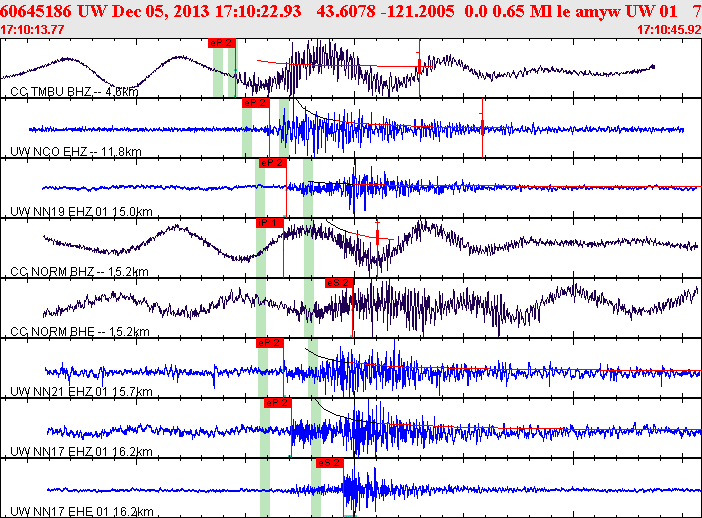Click the eP 2 pick flag on NN17 EHZ
This screenshot has width=702, height=518.
(x=278, y=403)
